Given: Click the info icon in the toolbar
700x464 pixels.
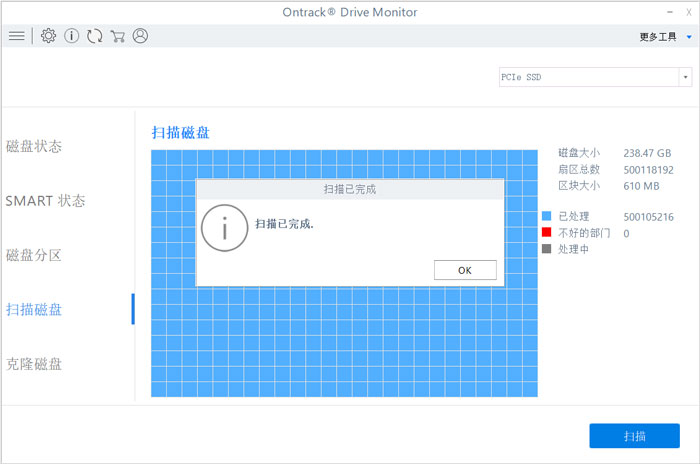Looking at the screenshot, I should (x=72, y=36).
